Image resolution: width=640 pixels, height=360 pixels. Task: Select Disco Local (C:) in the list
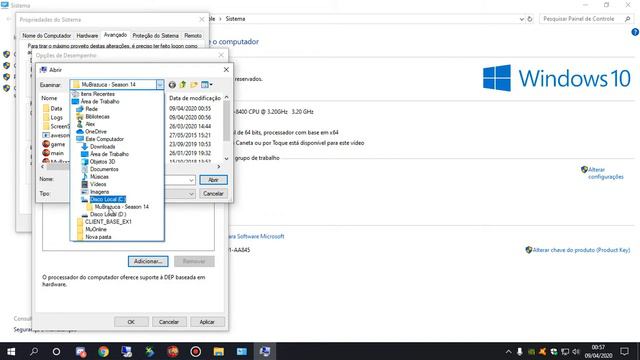click(108, 199)
